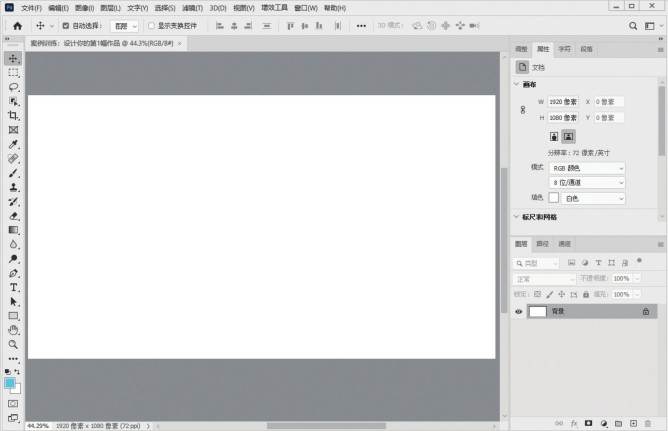Select the Lasso tool
Viewport: 668px width, 431px height.
click(13, 87)
